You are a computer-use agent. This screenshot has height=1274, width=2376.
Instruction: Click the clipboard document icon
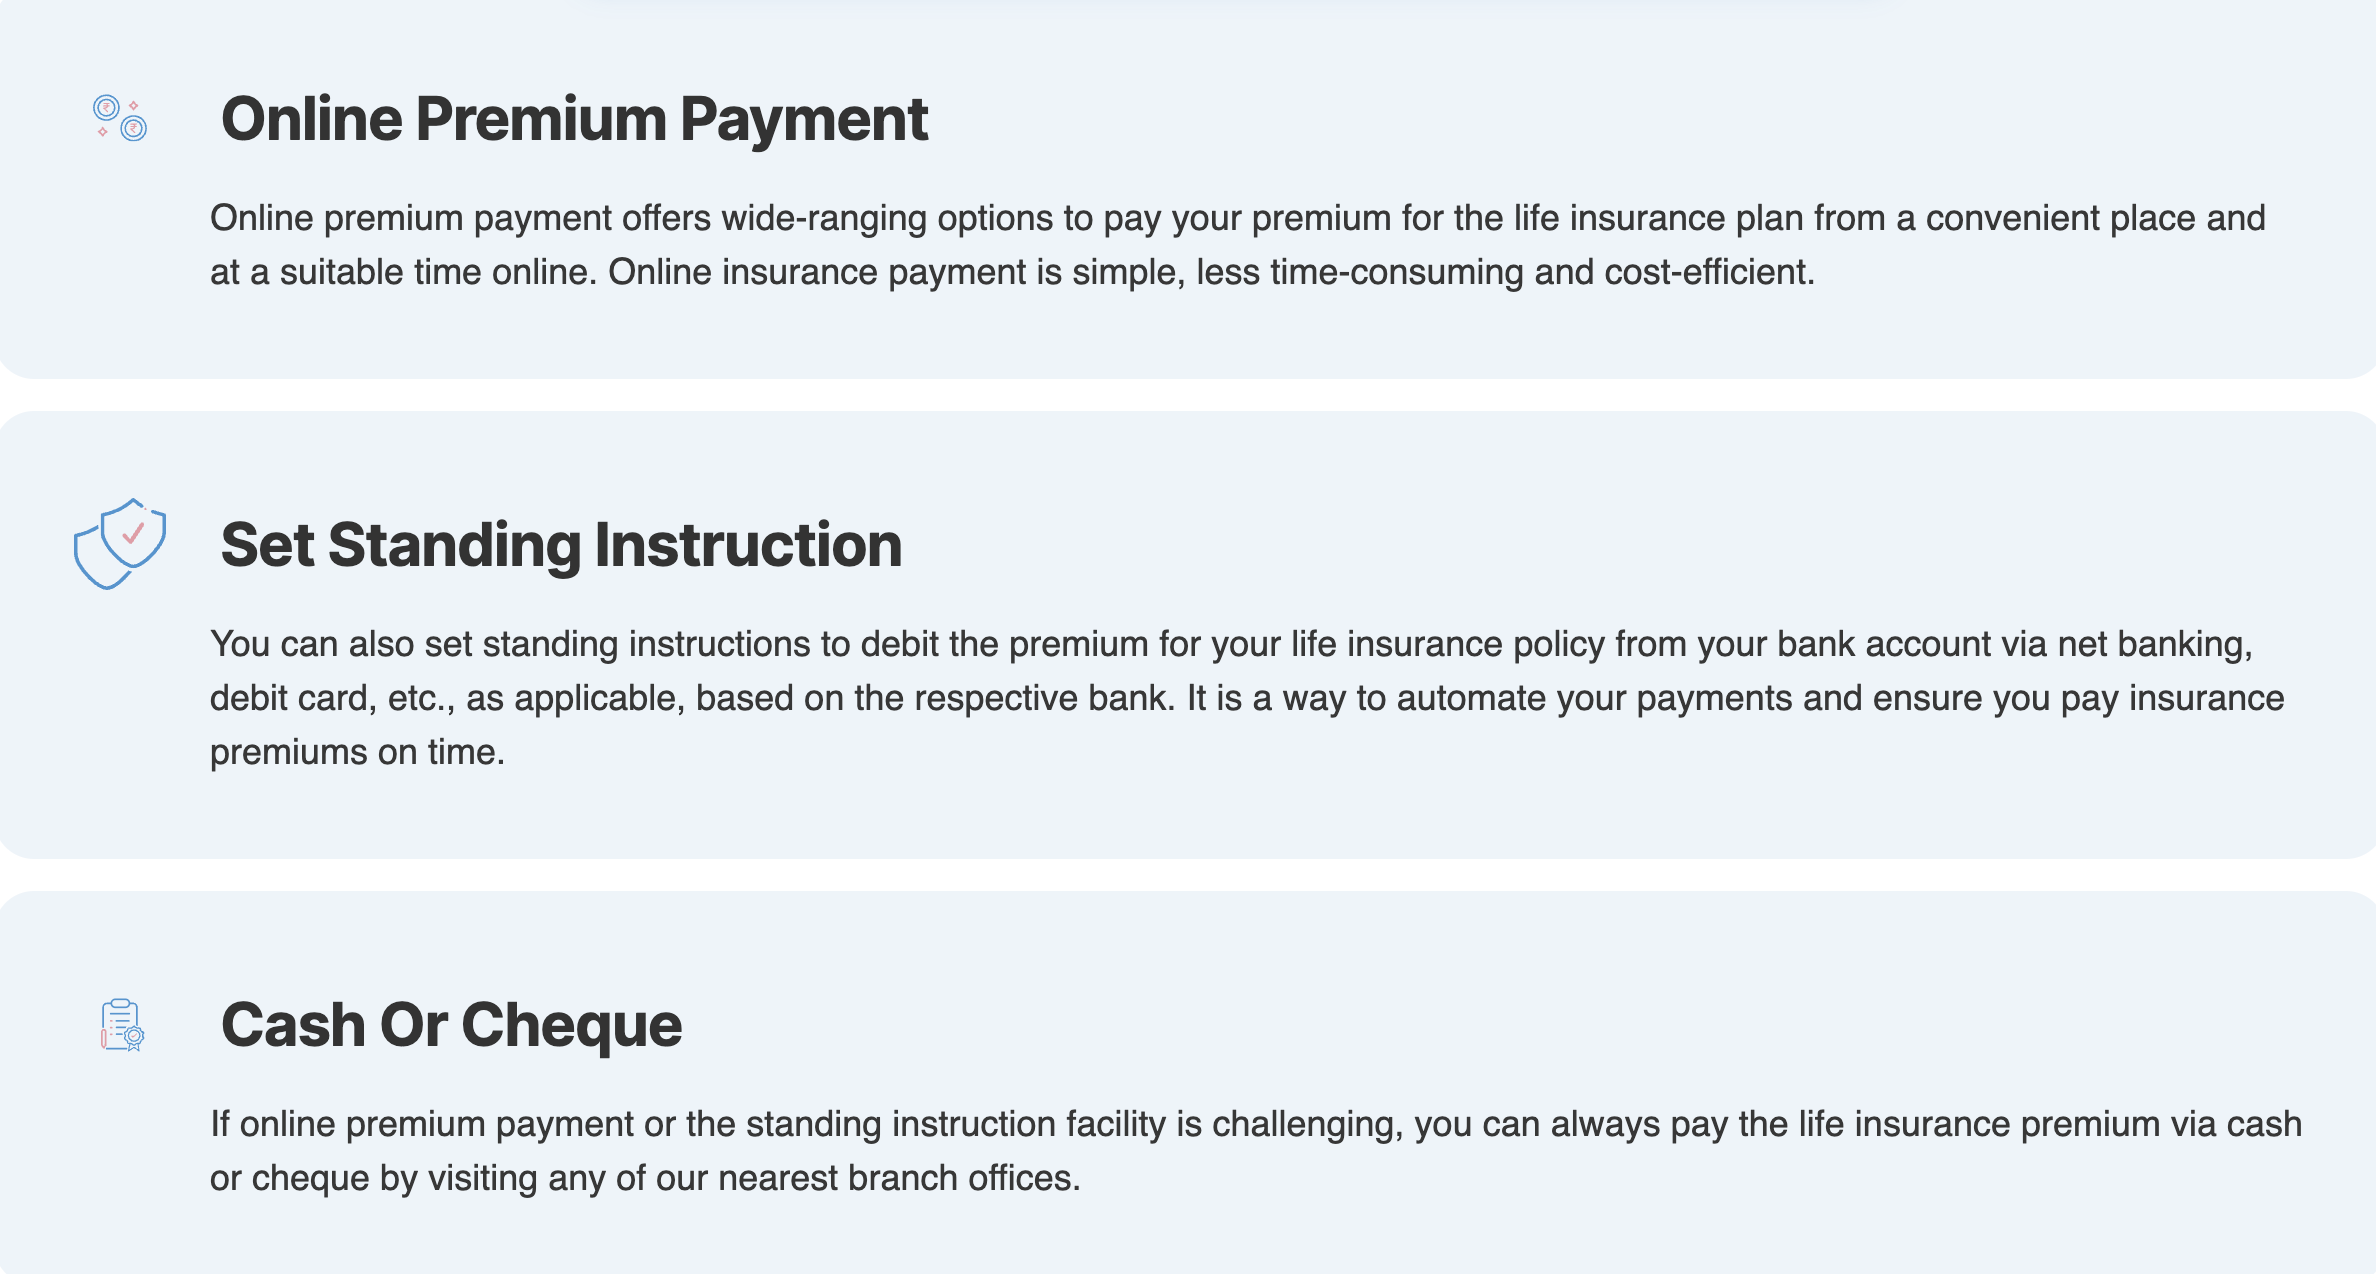tap(122, 1025)
